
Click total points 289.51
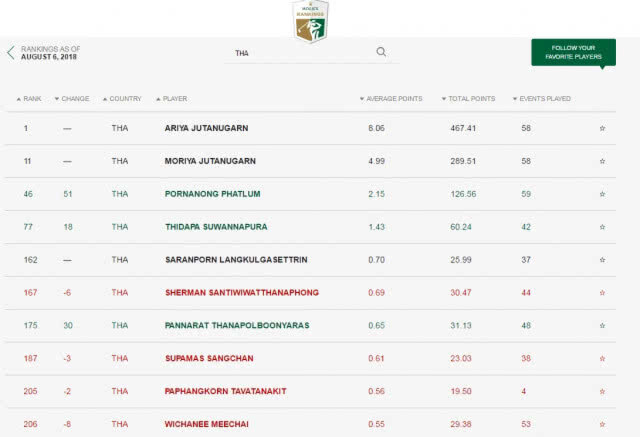(463, 161)
